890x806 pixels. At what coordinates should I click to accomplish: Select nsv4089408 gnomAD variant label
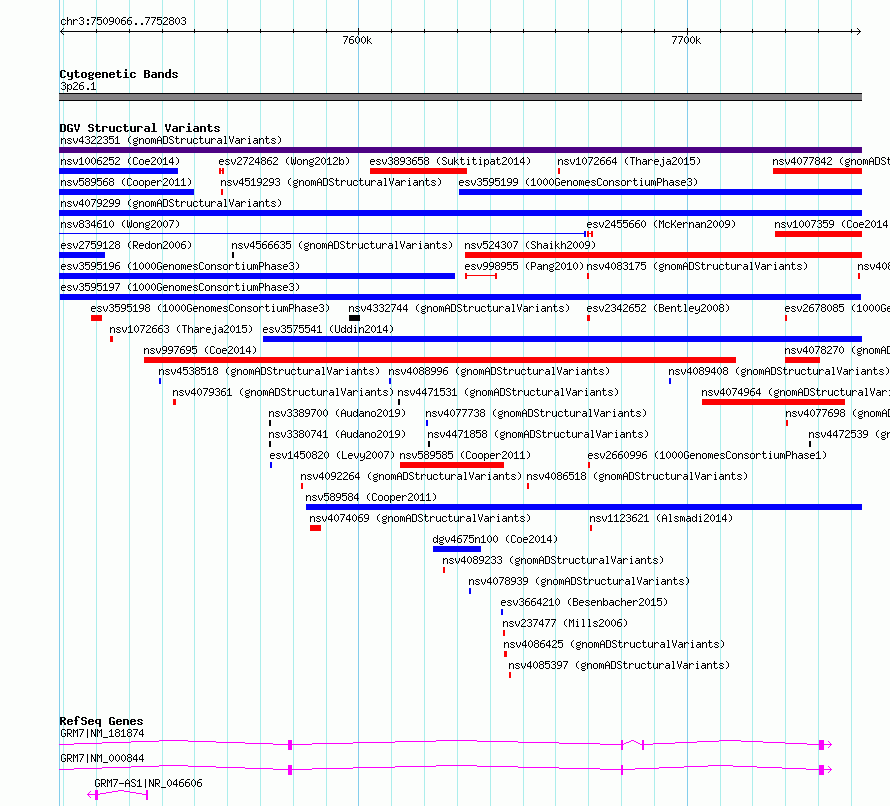(x=779, y=371)
